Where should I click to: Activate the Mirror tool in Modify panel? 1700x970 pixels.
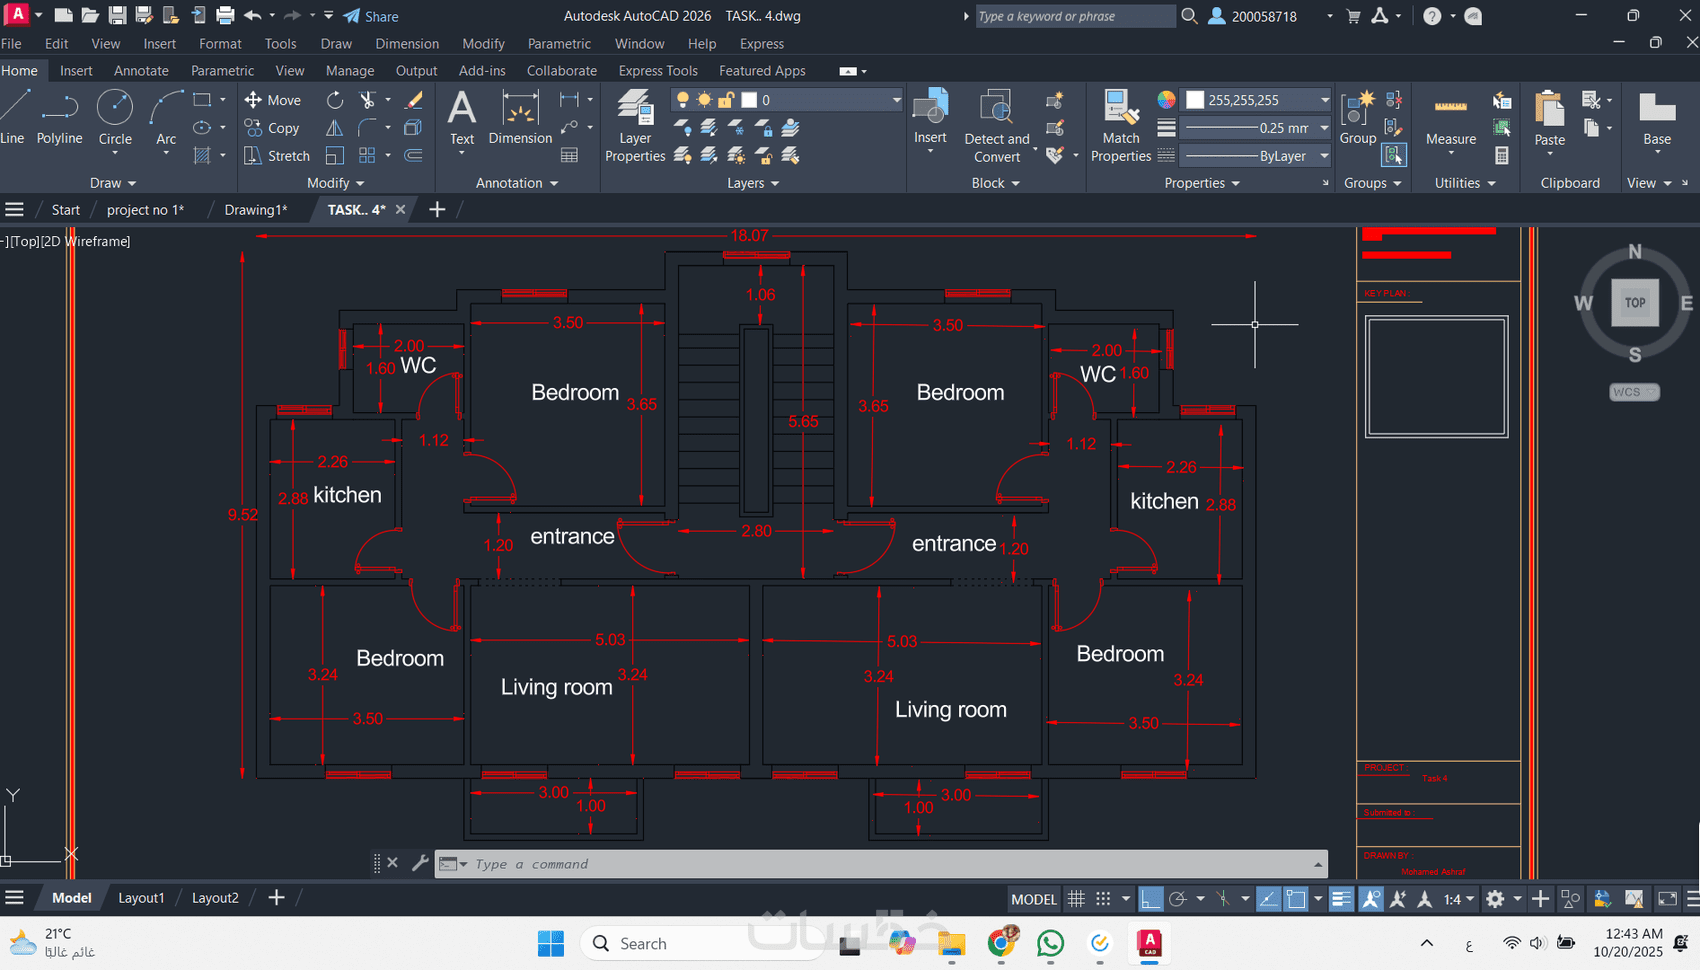click(x=335, y=128)
